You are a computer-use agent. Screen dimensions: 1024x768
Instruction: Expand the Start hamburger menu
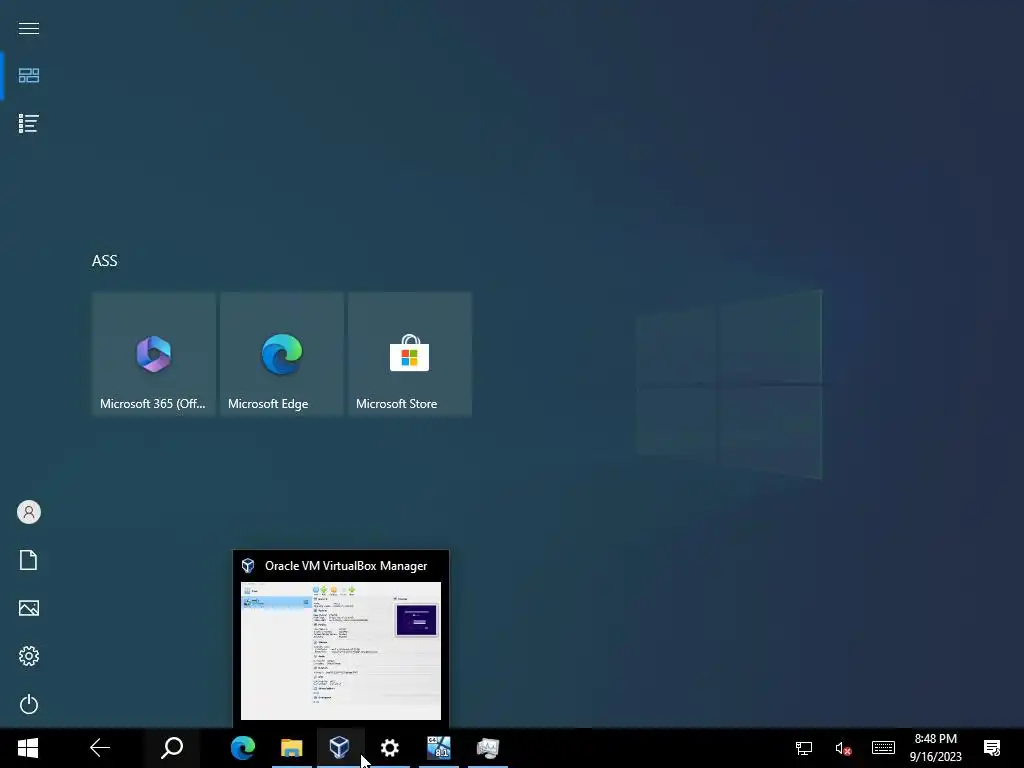(29, 28)
